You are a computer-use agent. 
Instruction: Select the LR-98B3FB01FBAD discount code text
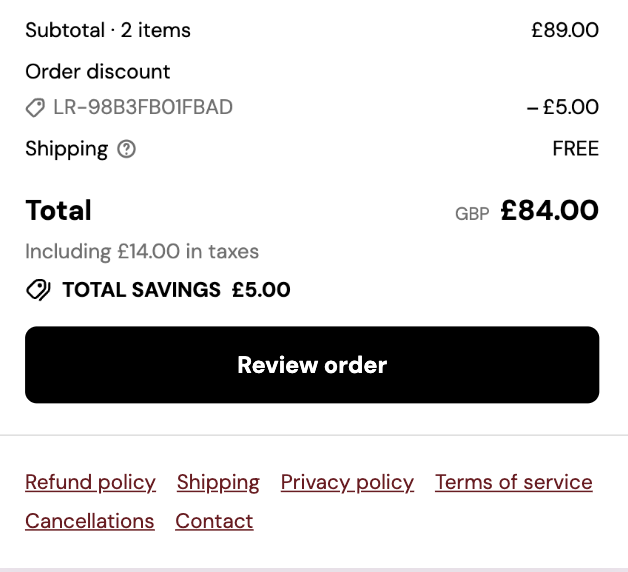coord(143,107)
